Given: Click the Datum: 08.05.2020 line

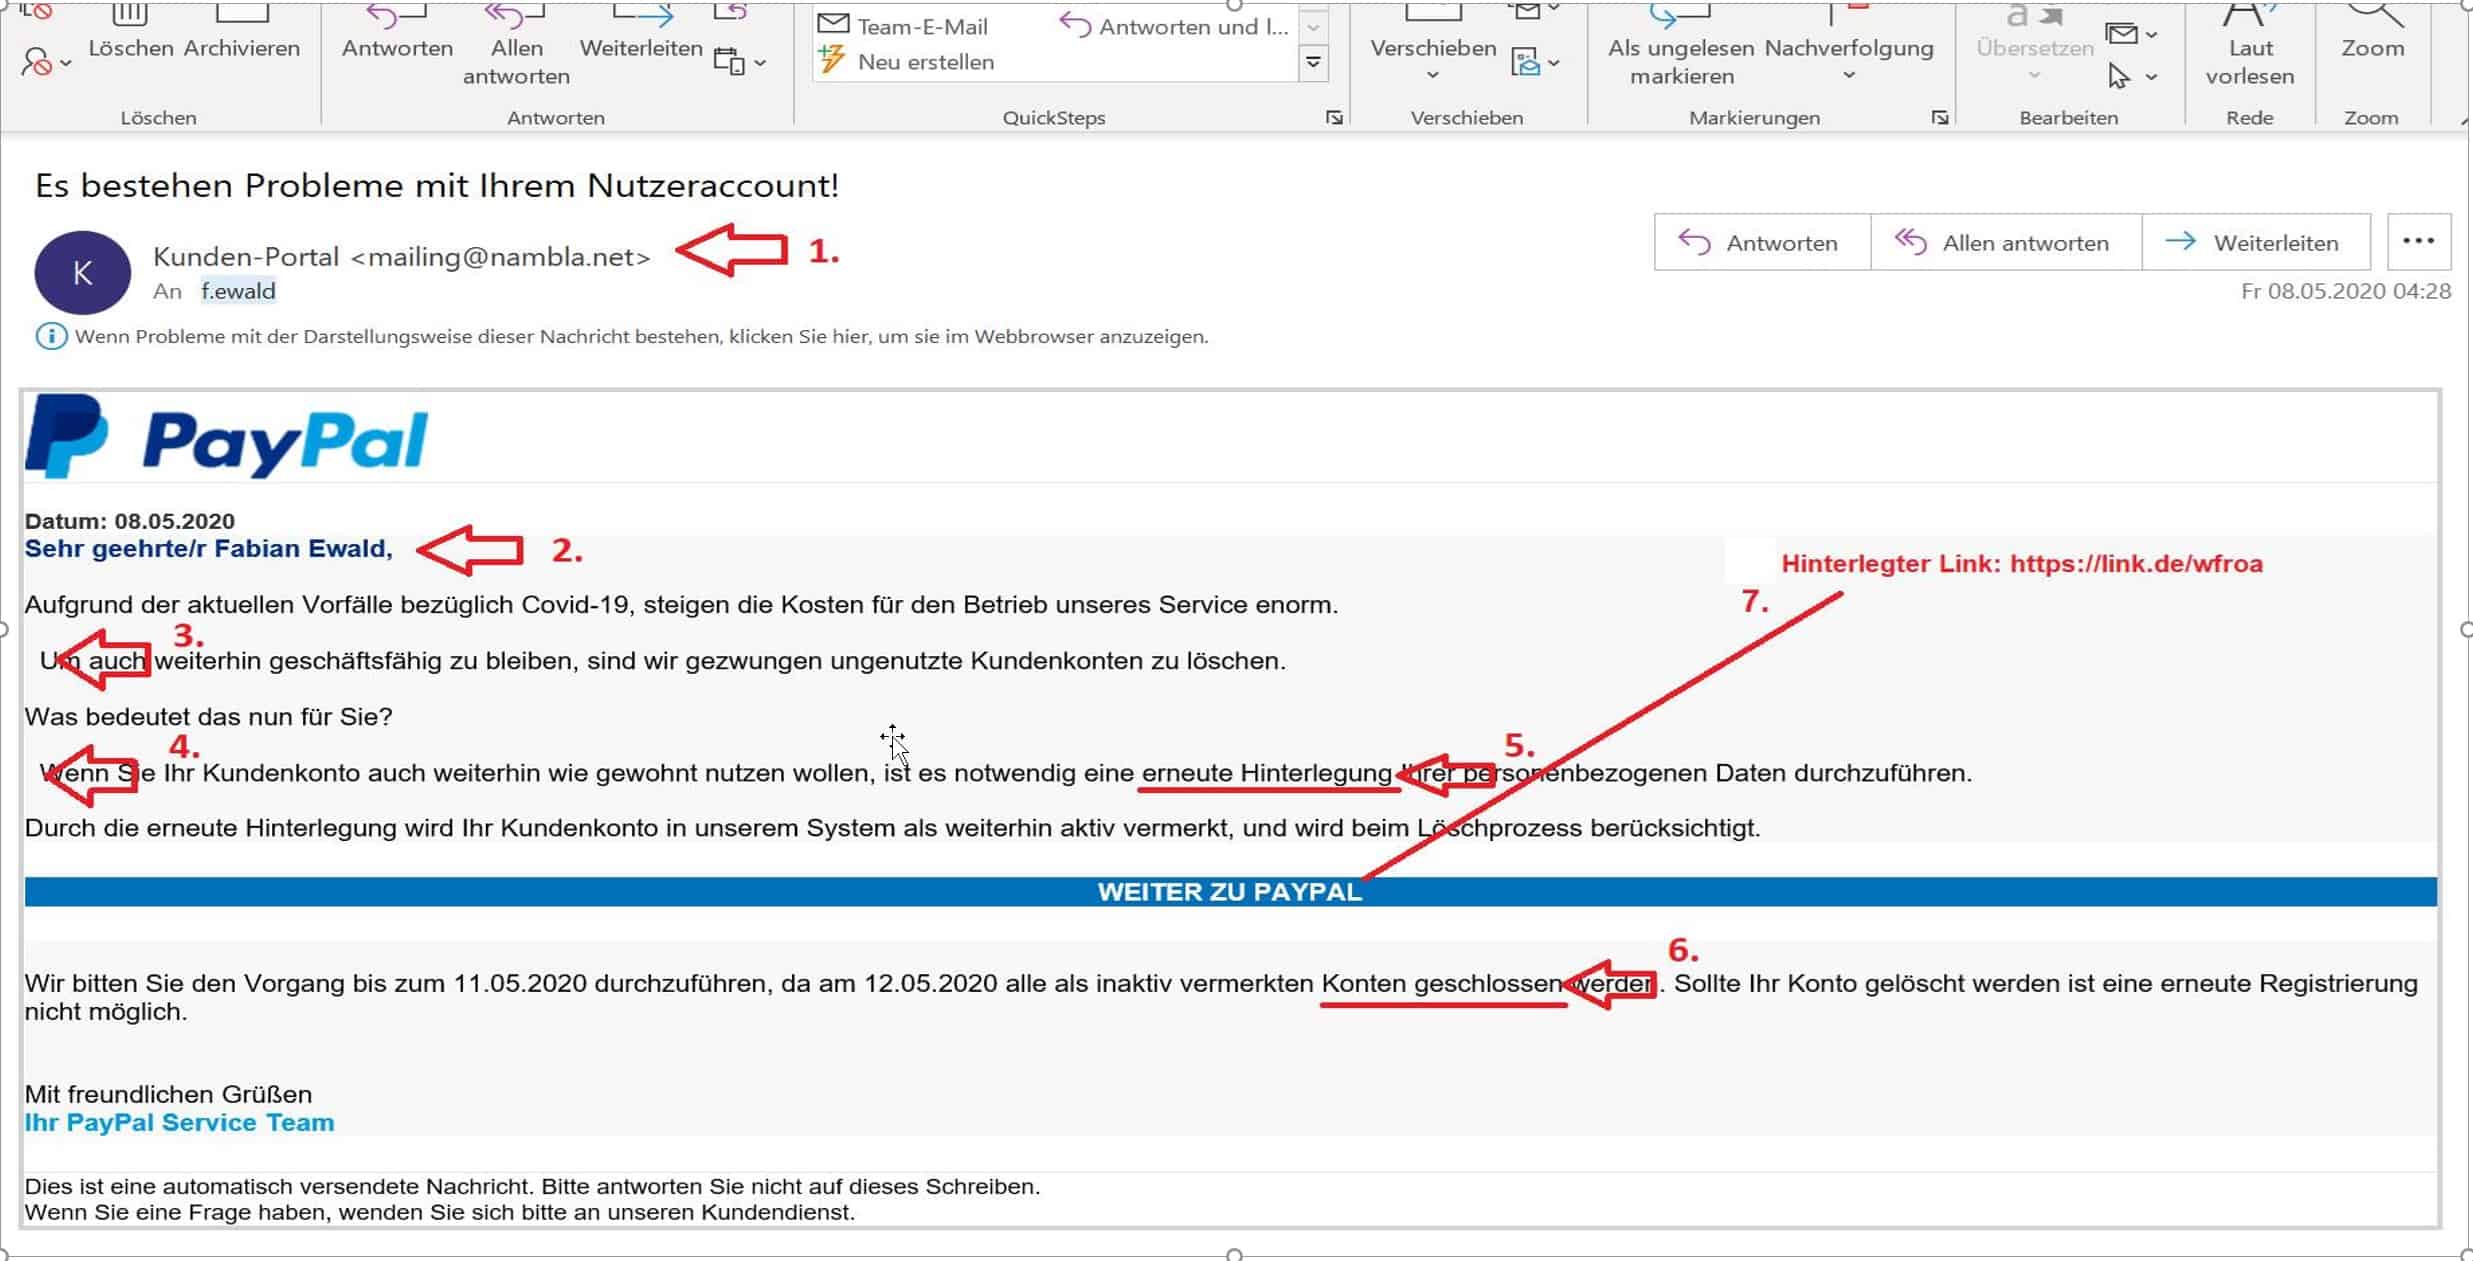Looking at the screenshot, I should pos(130,521).
